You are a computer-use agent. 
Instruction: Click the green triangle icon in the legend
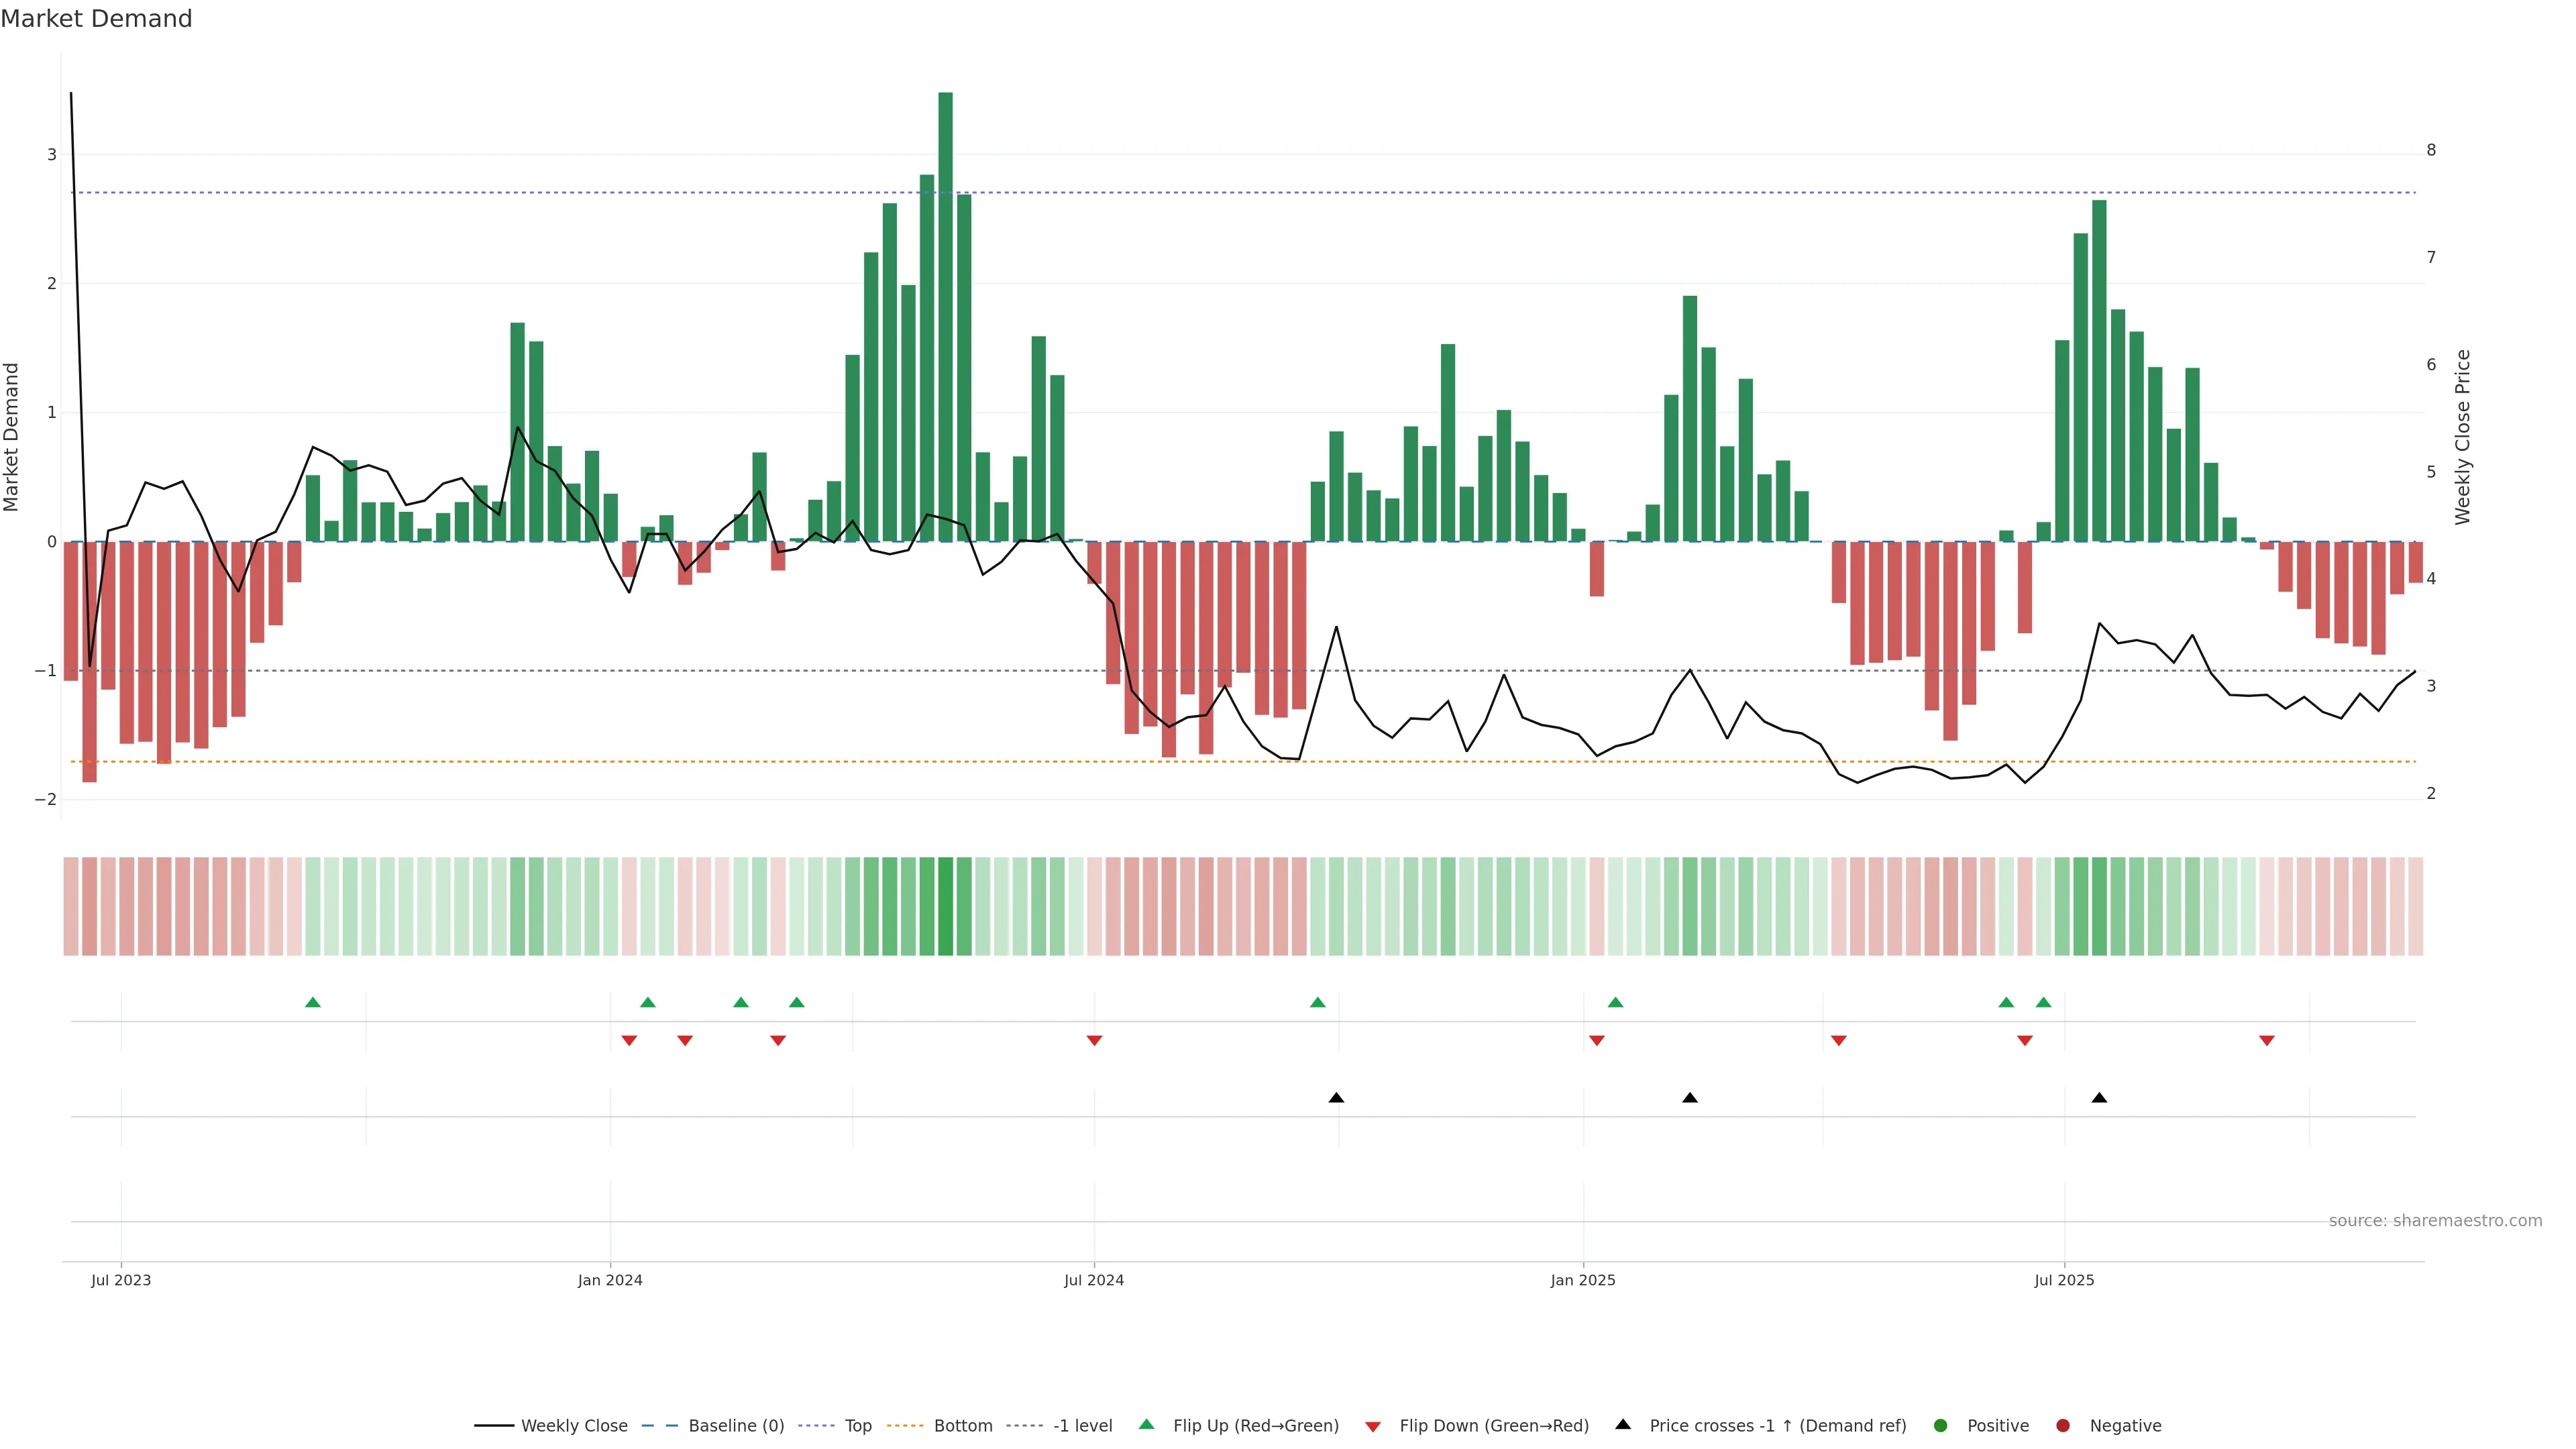pyautogui.click(x=1147, y=1424)
